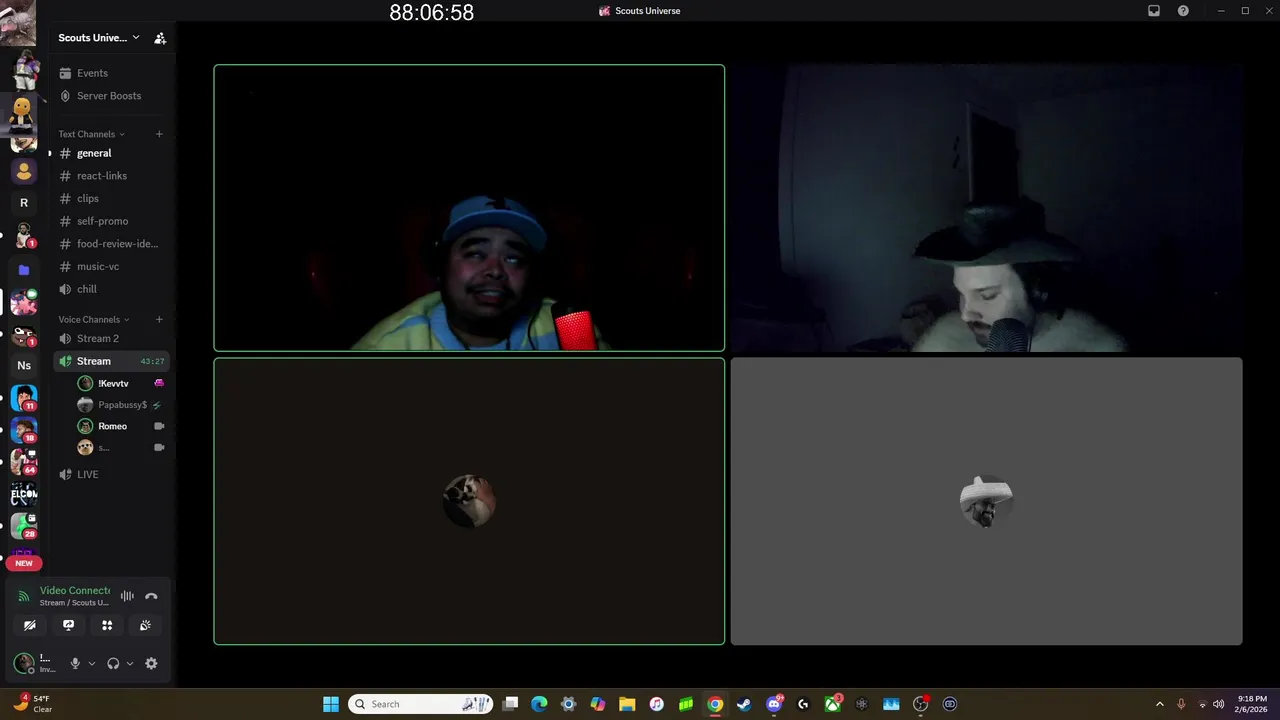The height and width of the screenshot is (720, 1280).
Task: Focus bottom-left avatar participant tile
Action: coord(469,501)
